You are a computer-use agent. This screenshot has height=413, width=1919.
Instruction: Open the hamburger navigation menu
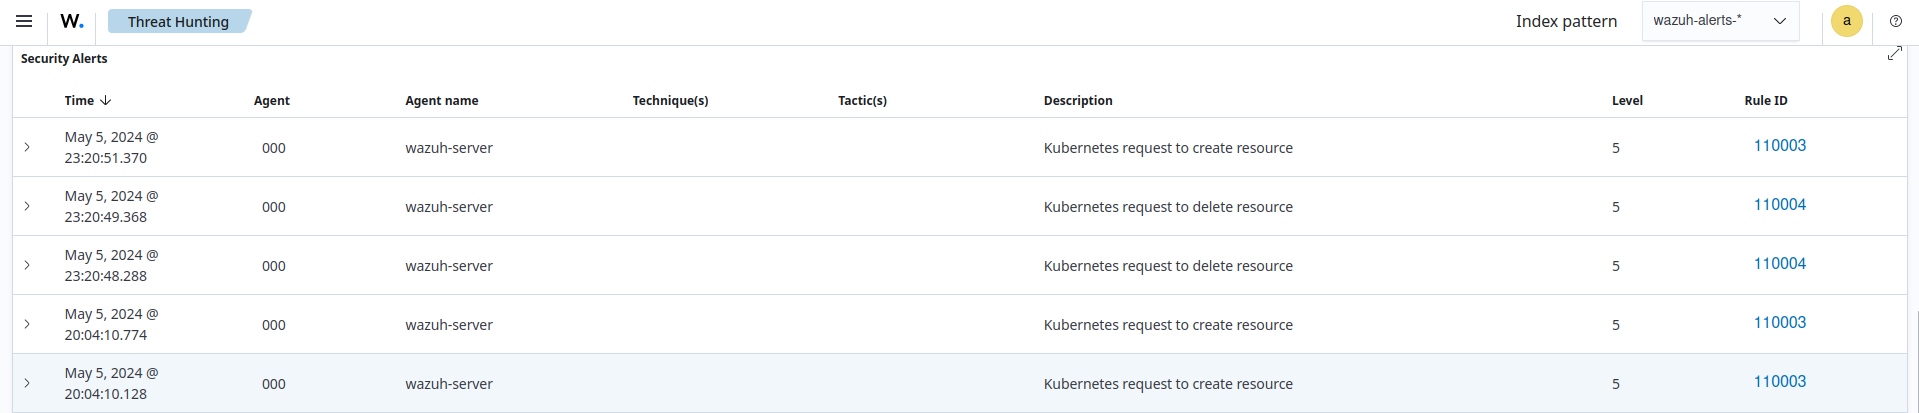coord(24,21)
